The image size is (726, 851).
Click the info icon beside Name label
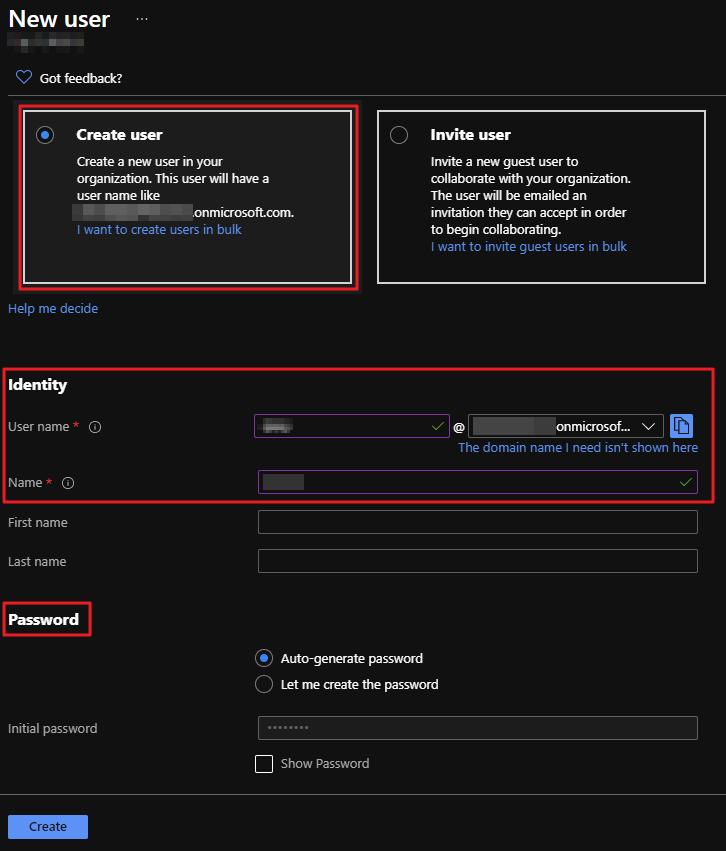point(68,483)
